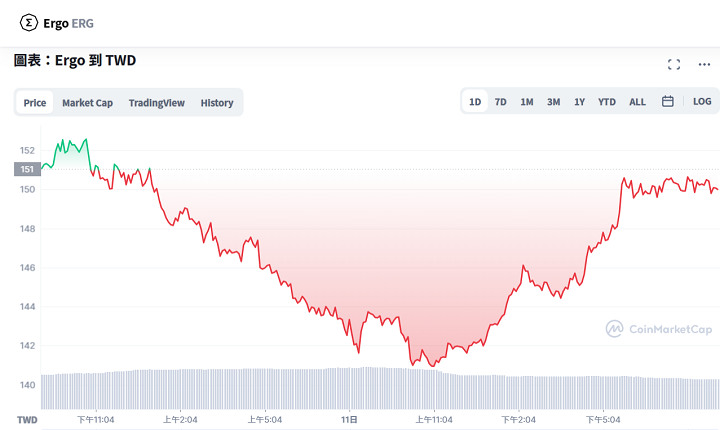Open fullscreen chart view icon
This screenshot has width=720, height=430.
tap(674, 65)
